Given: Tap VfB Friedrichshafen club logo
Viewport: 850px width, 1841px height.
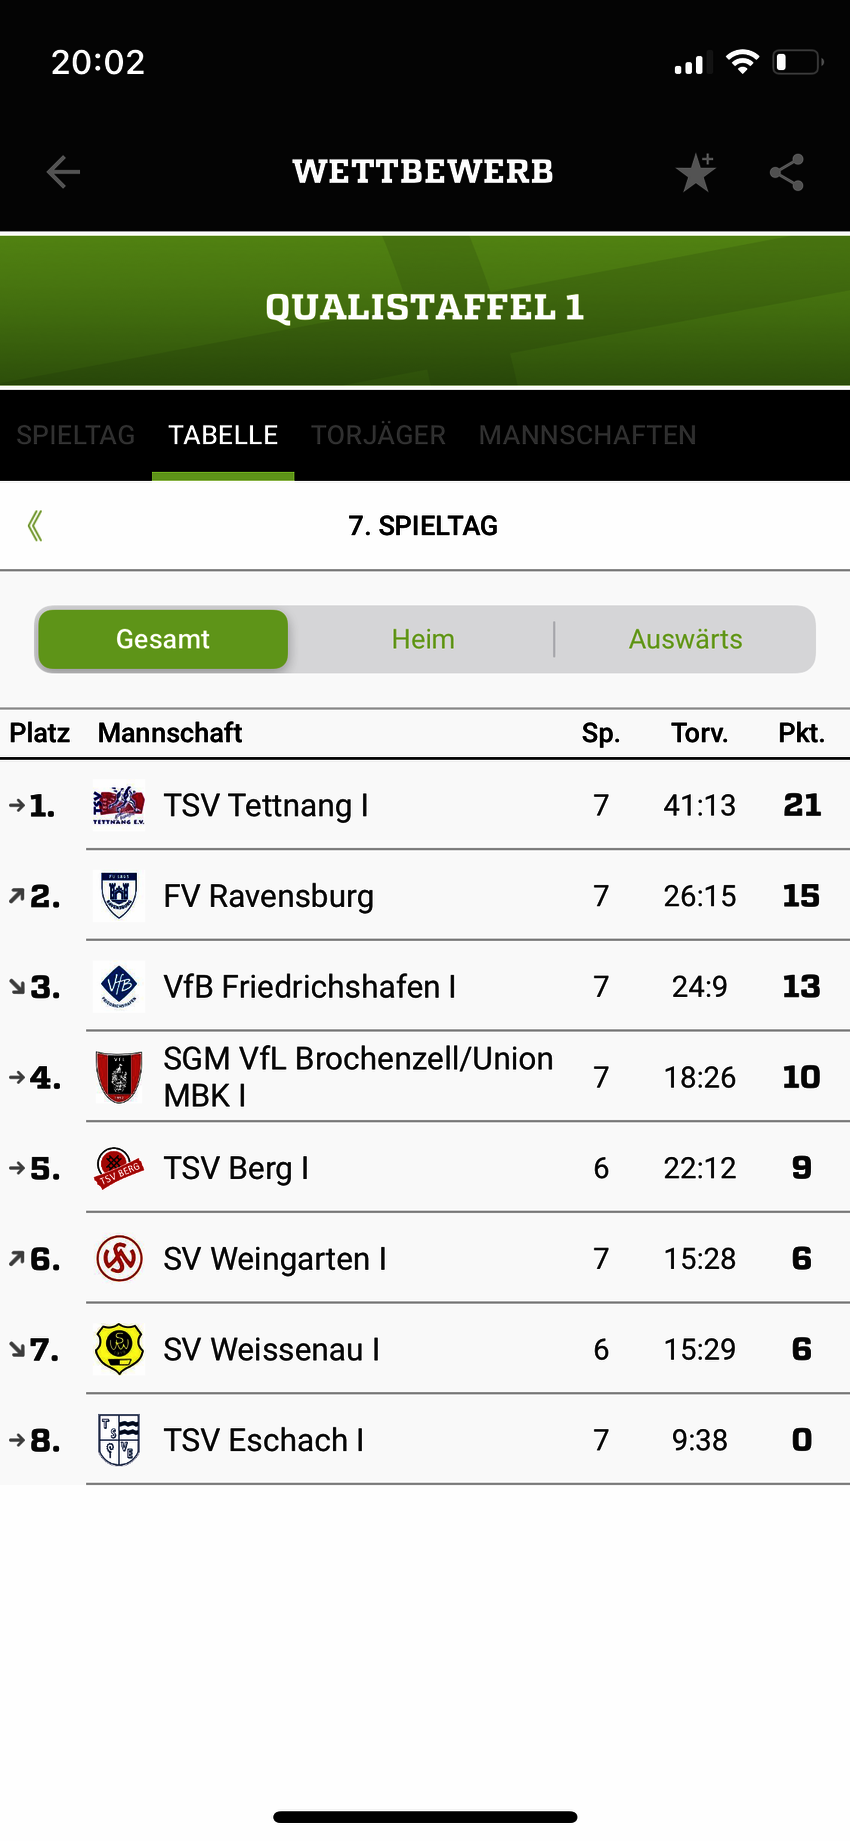Looking at the screenshot, I should point(119,987).
